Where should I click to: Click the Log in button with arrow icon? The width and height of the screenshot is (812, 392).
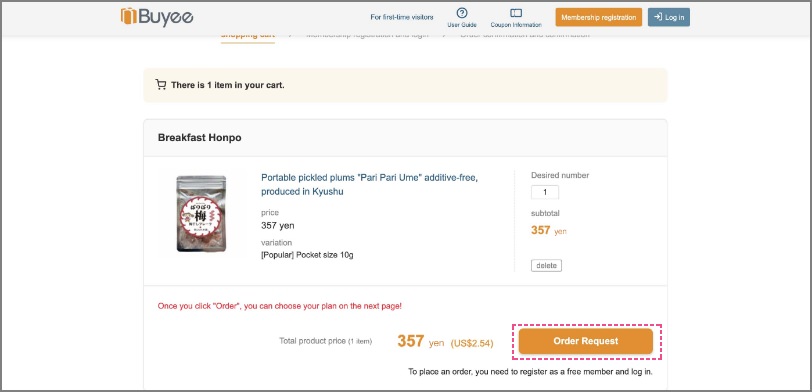(x=669, y=17)
